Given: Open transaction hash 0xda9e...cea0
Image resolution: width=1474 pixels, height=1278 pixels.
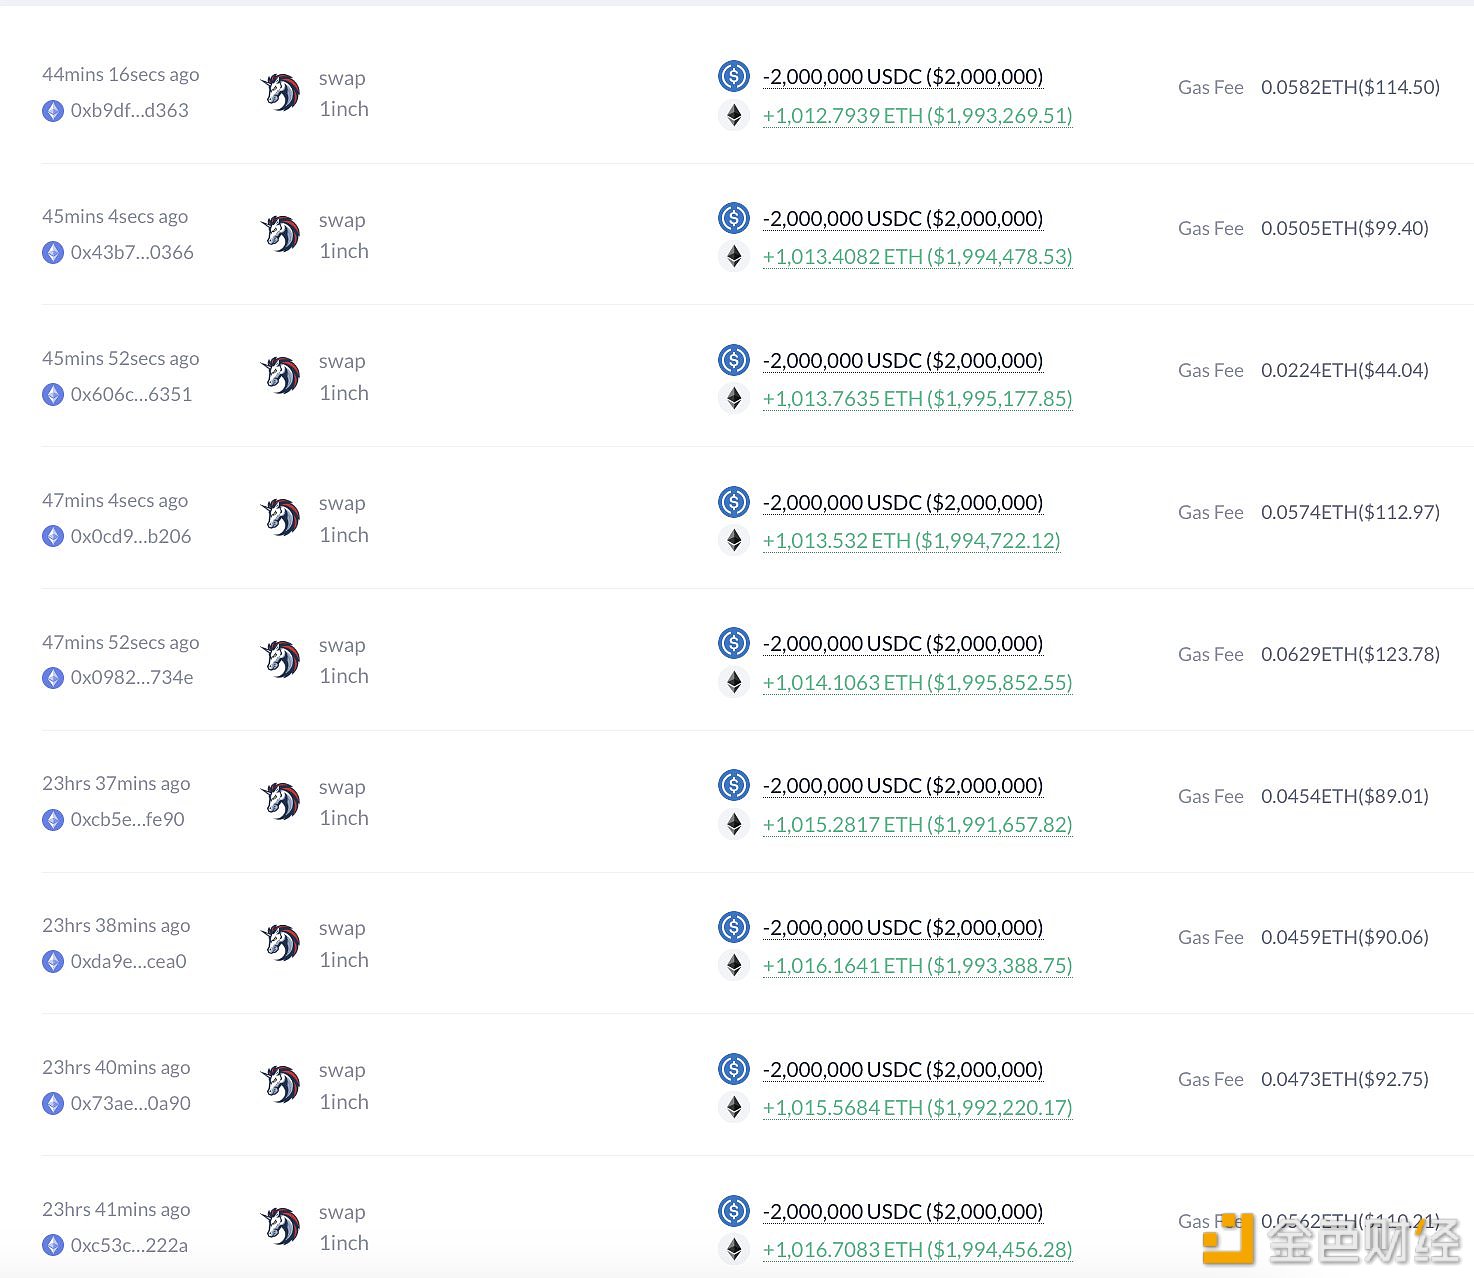Looking at the screenshot, I should [x=129, y=962].
